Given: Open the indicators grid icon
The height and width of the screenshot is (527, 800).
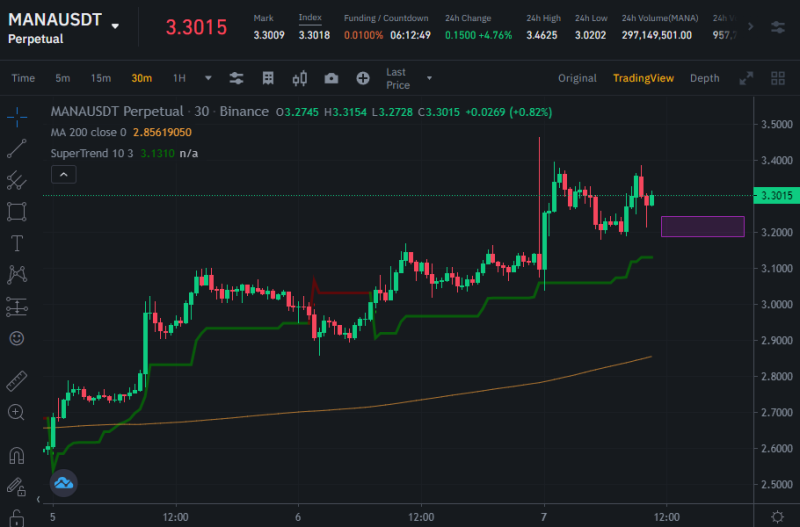Looking at the screenshot, I should click(268, 78).
